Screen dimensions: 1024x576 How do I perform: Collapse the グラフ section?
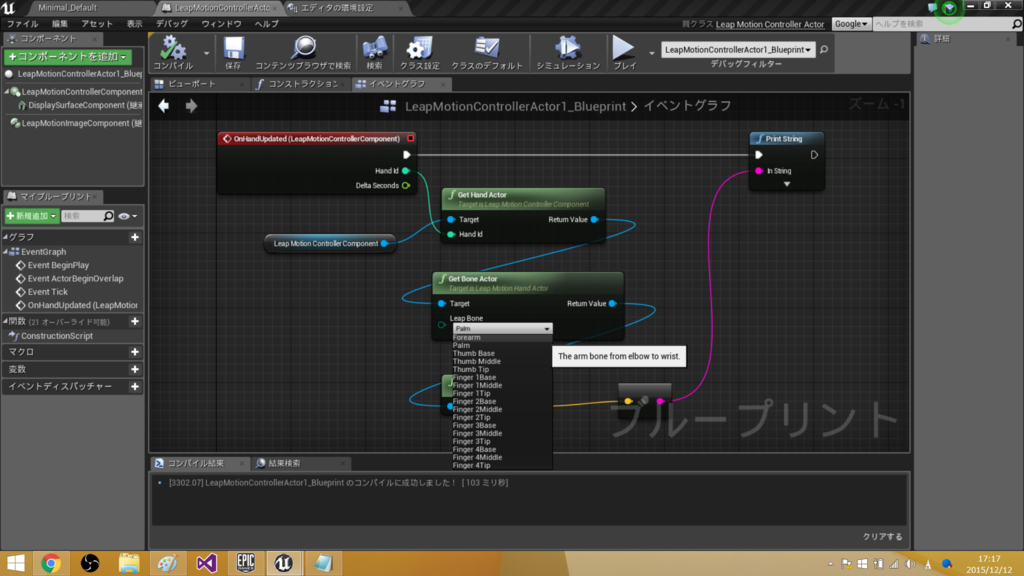click(x=6, y=237)
